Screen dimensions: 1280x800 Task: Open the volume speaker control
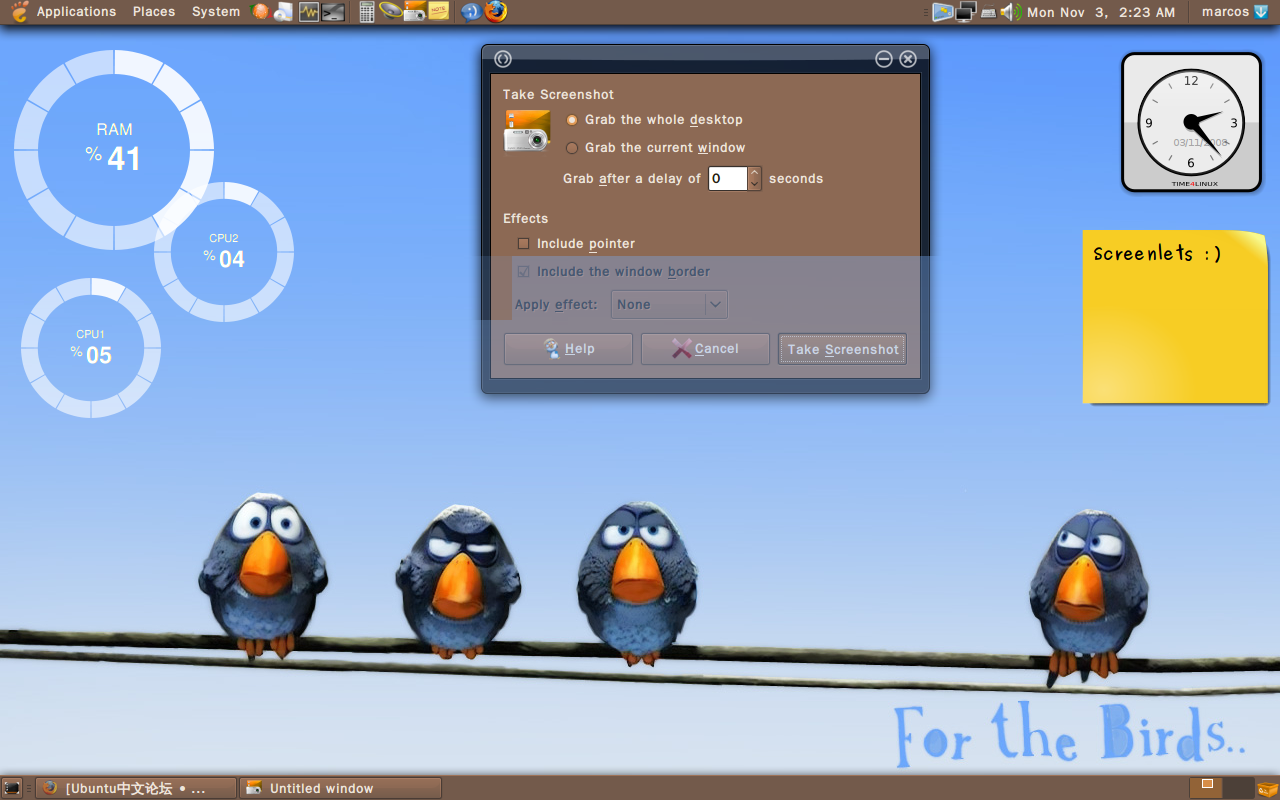point(1010,12)
